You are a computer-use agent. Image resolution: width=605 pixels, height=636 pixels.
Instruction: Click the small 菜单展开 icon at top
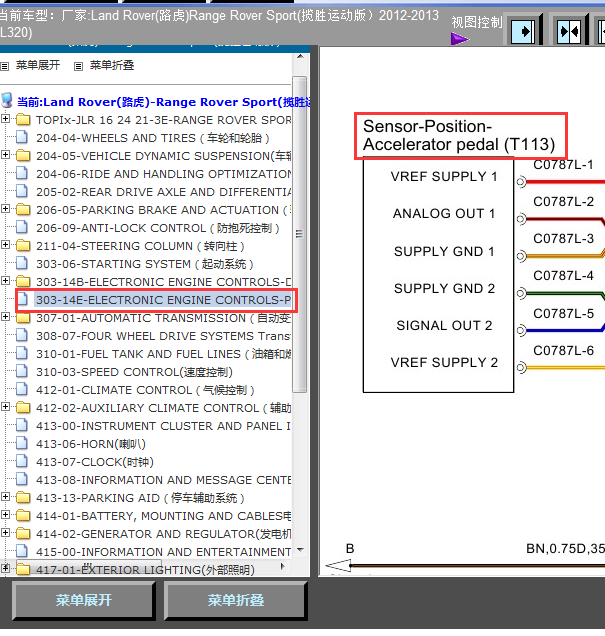4,66
